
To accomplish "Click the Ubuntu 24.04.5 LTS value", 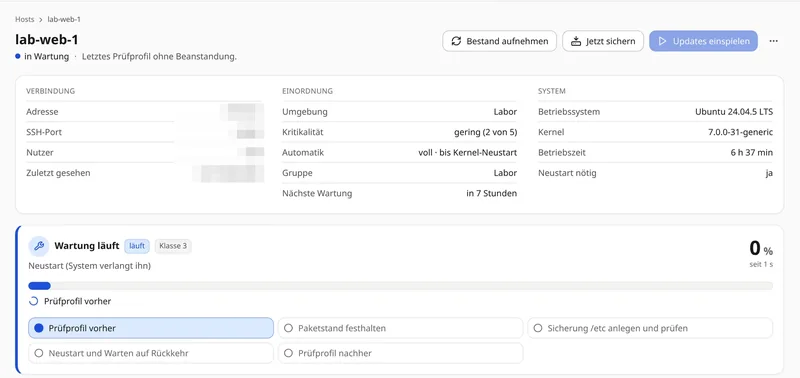I will point(734,112).
